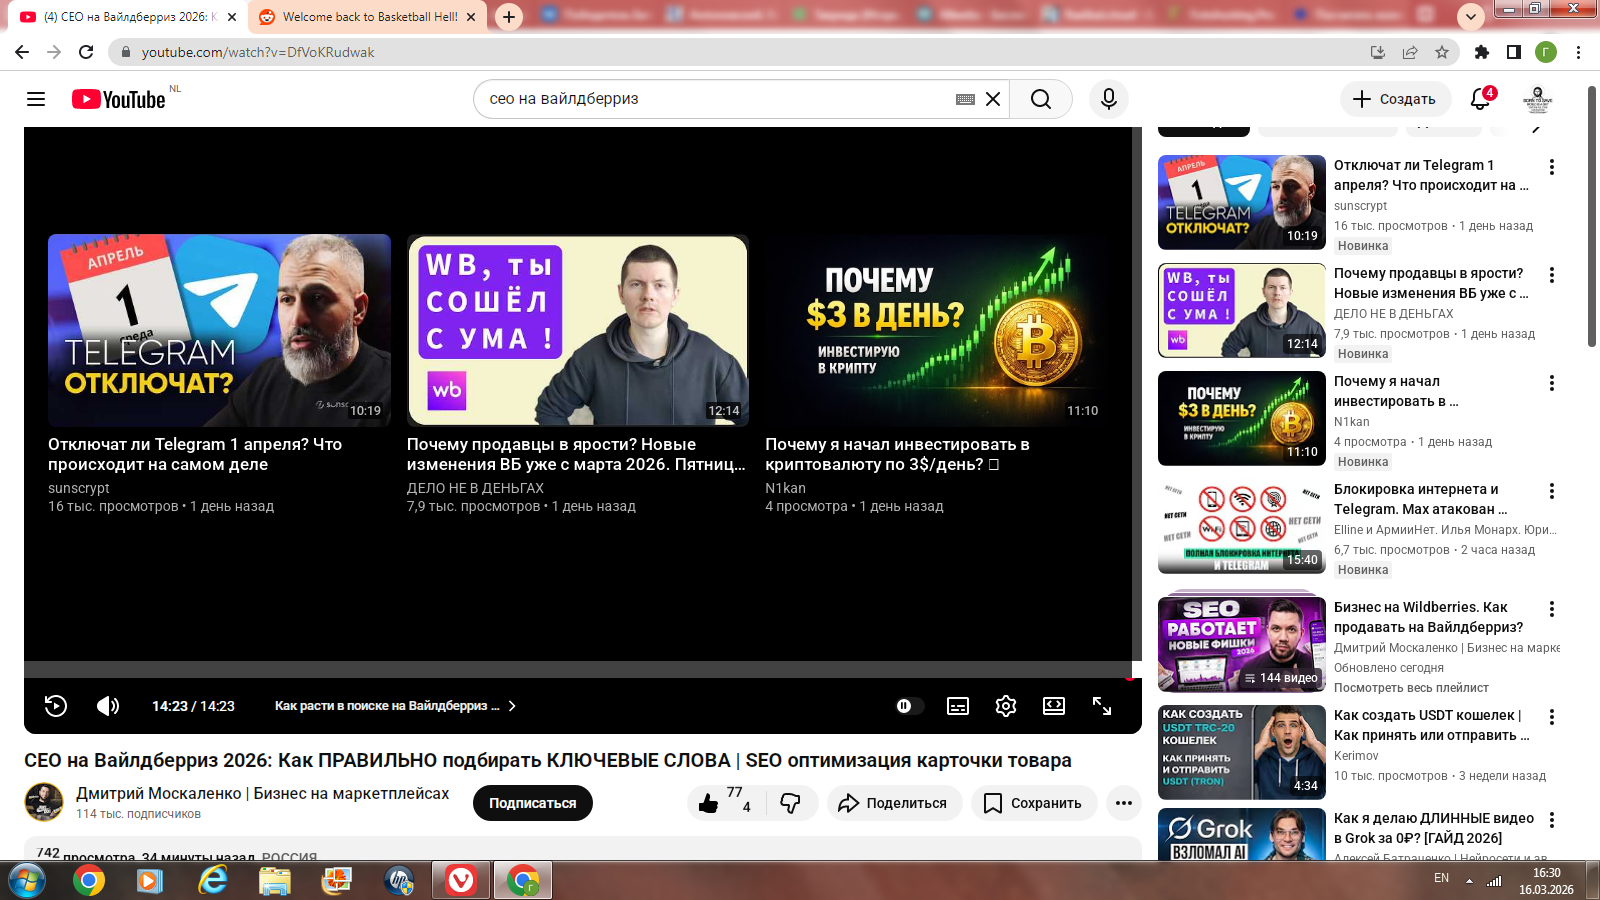This screenshot has width=1600, height=900.
Task: Toggle the autoplay switch in the player
Action: click(909, 706)
